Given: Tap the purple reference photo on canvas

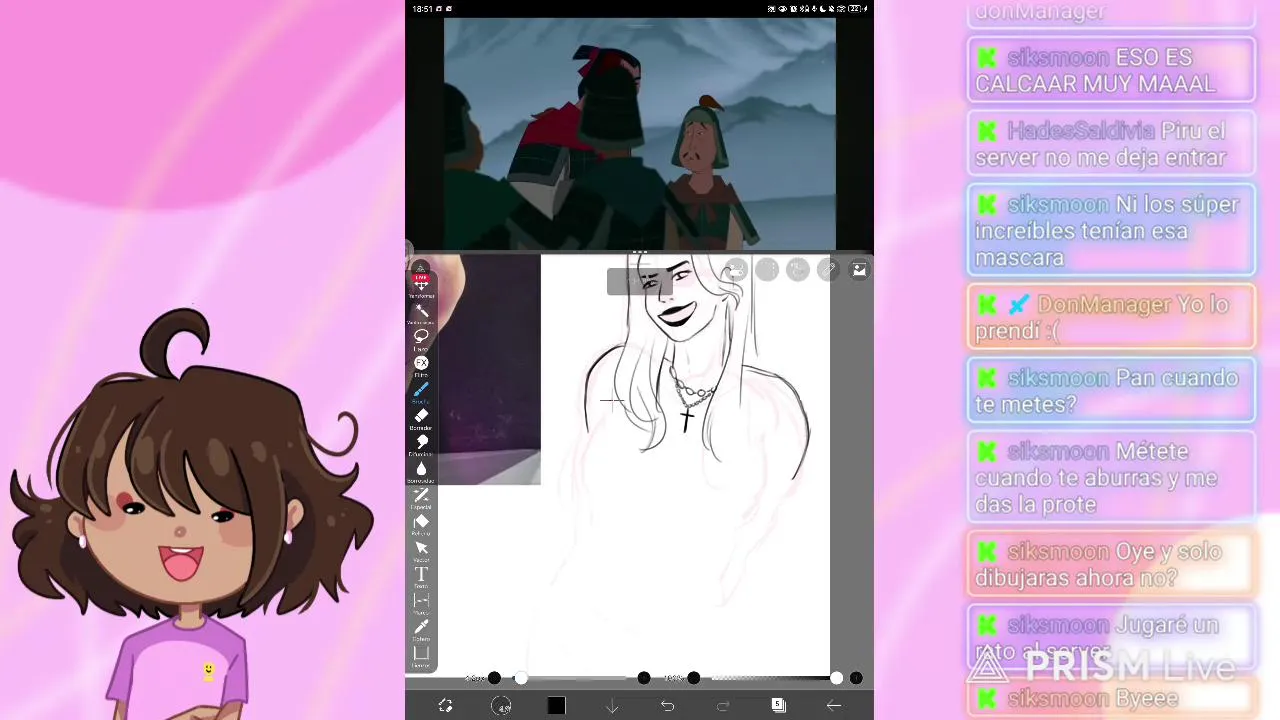Looking at the screenshot, I should point(490,370).
